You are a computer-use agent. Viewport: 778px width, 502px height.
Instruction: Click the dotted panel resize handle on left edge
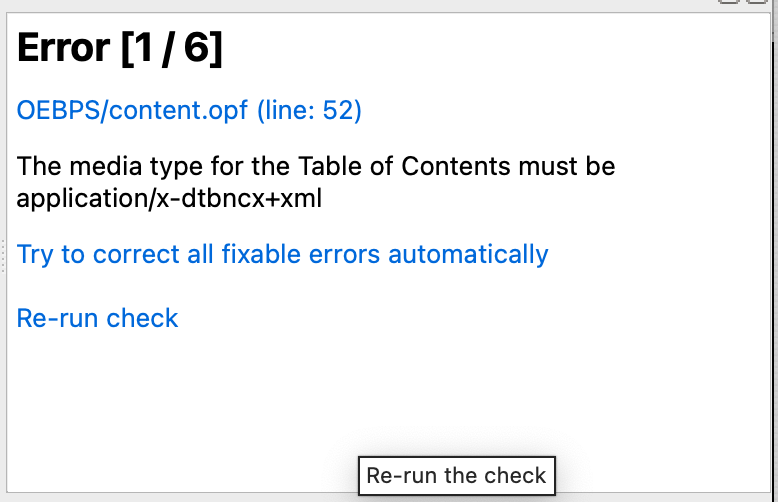click(x=4, y=255)
